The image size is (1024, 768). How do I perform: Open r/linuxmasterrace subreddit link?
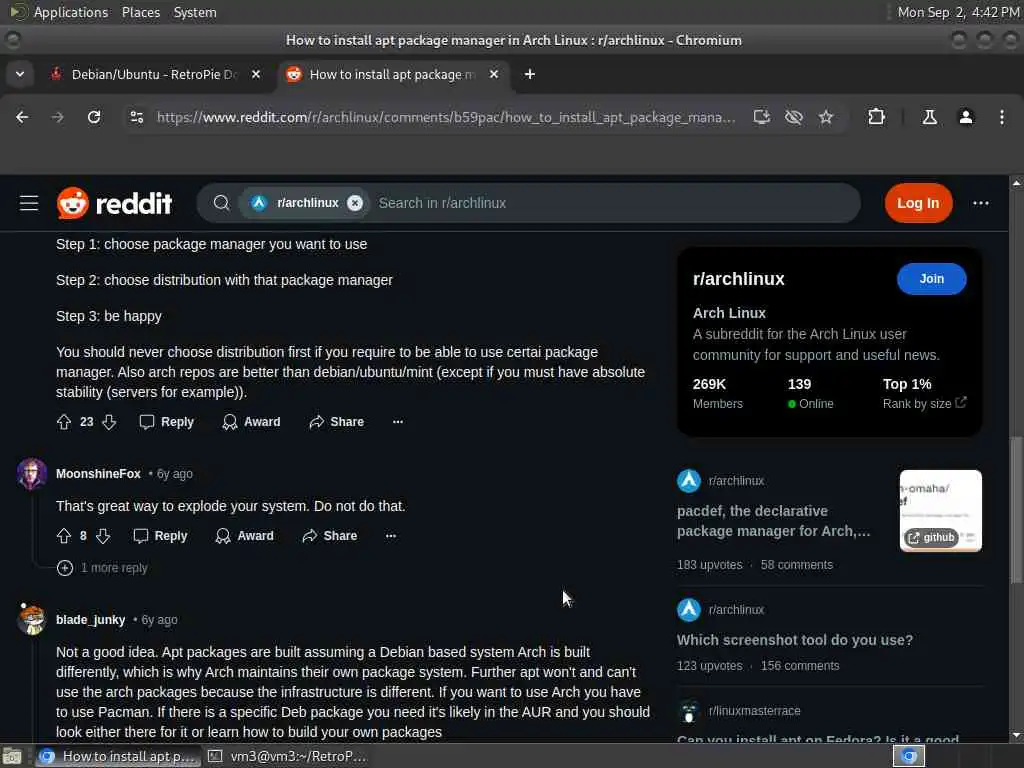pyautogui.click(x=754, y=711)
